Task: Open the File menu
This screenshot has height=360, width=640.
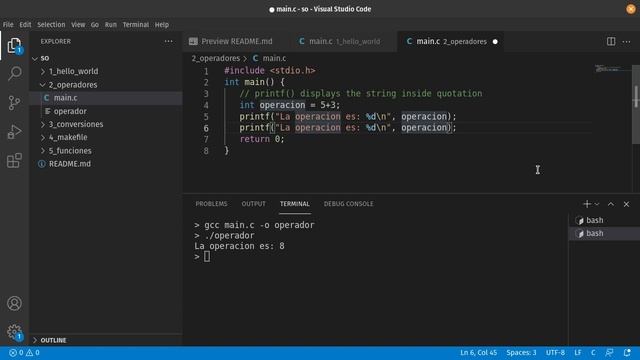Action: coord(8,24)
